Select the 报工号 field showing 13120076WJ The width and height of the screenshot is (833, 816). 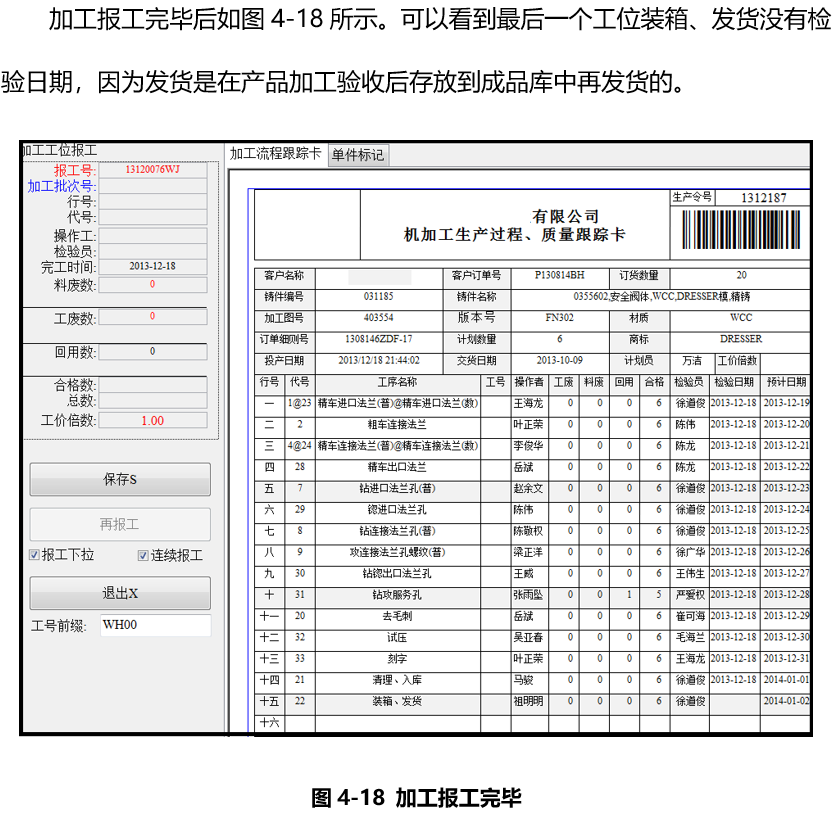coord(152,169)
